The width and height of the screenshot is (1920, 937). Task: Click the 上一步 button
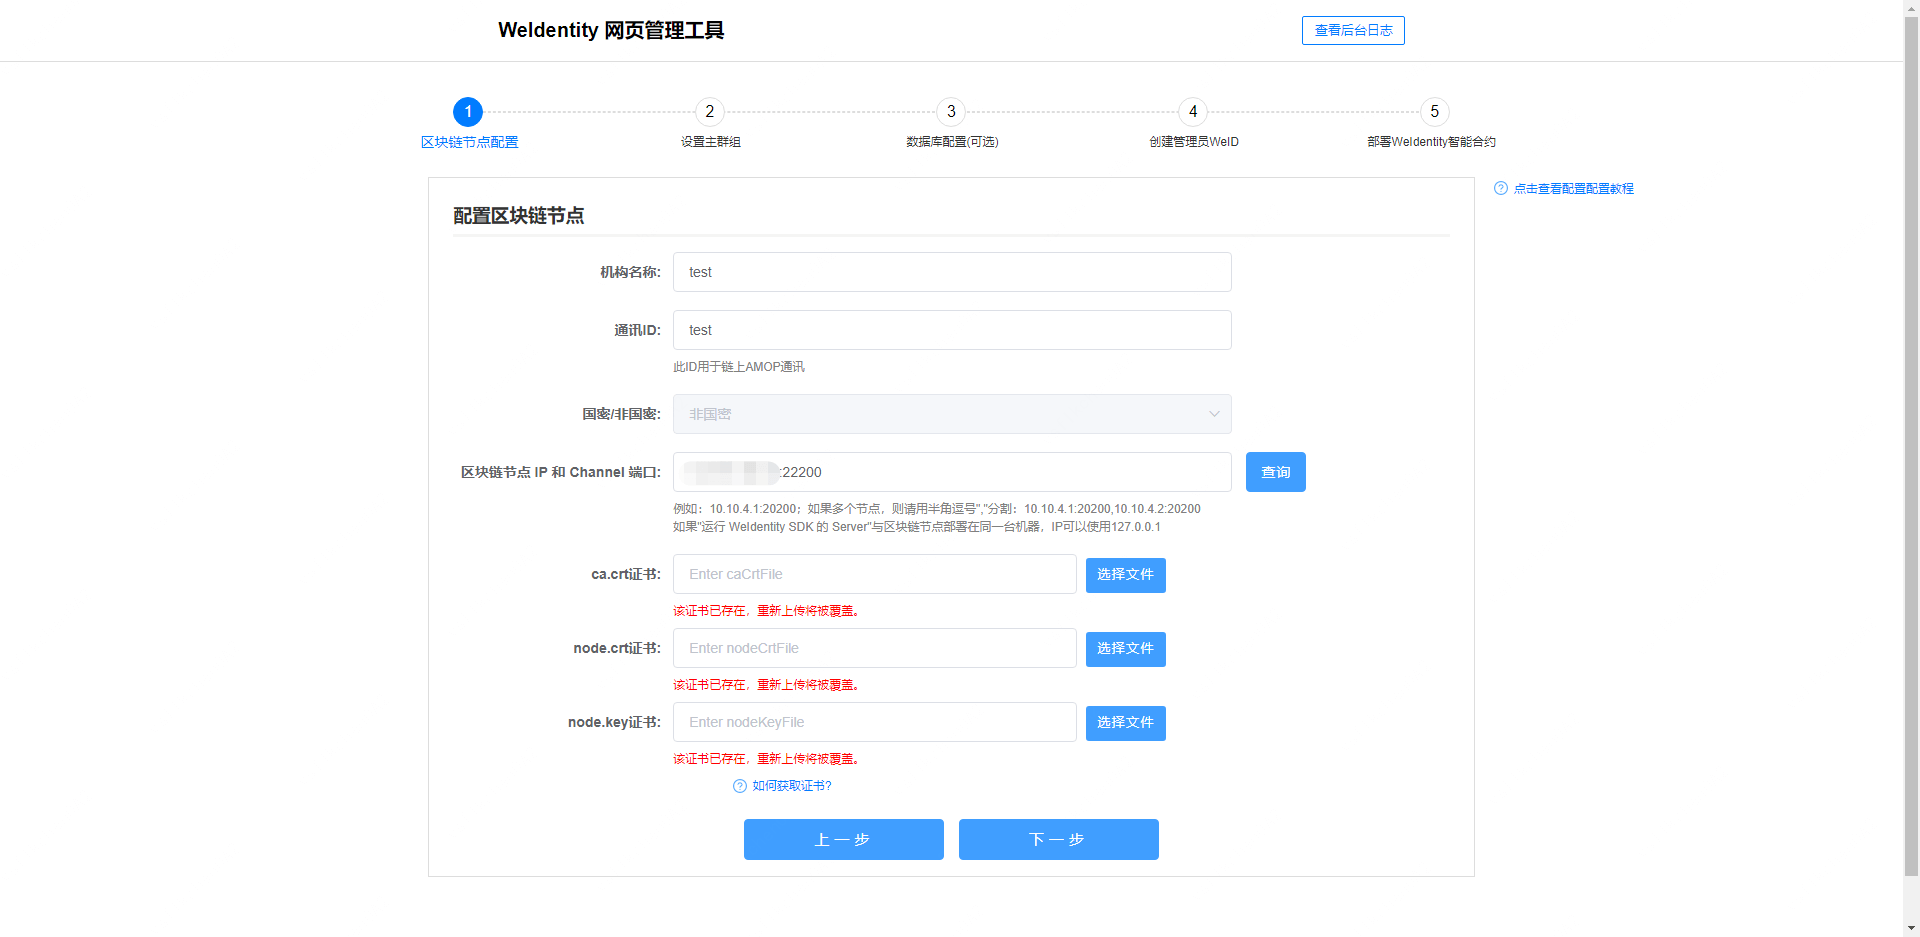point(843,839)
